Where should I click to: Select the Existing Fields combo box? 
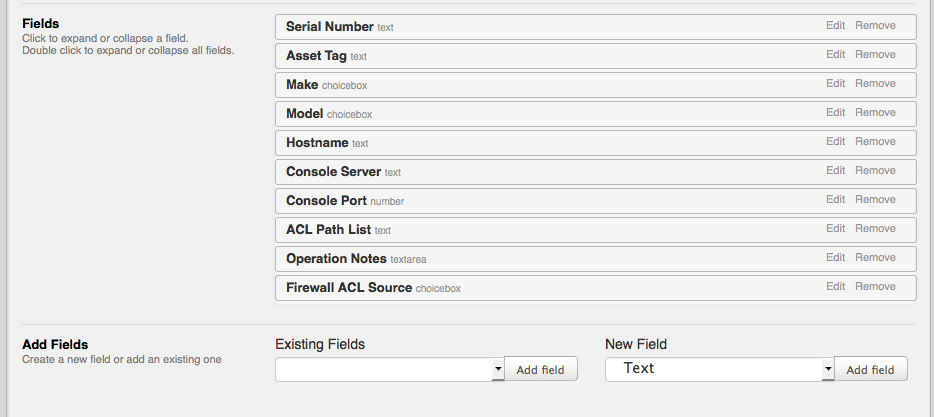pyautogui.click(x=390, y=369)
